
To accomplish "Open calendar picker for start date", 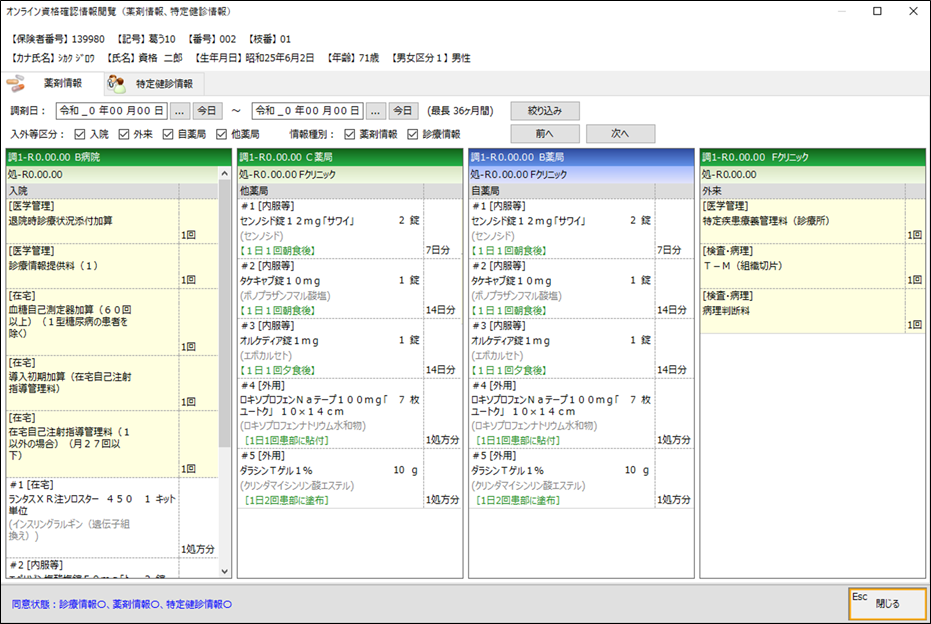I will (179, 110).
